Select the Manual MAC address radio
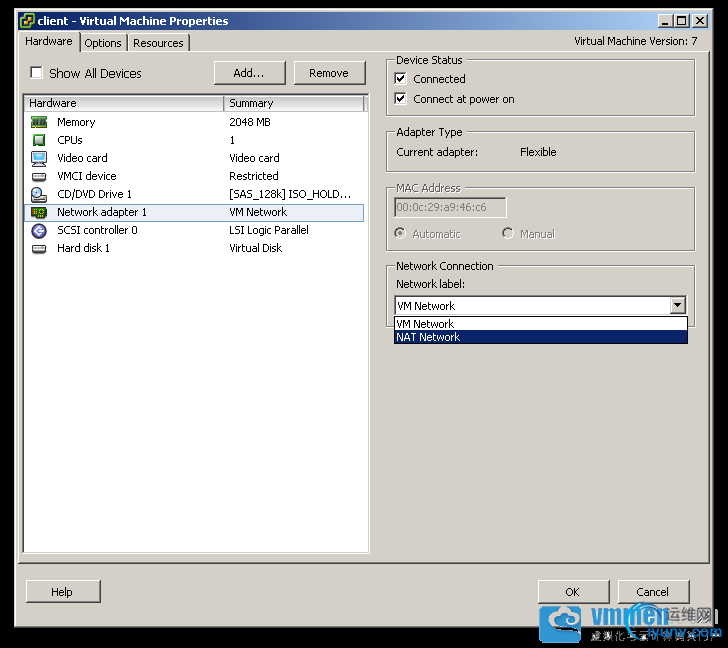 click(508, 233)
